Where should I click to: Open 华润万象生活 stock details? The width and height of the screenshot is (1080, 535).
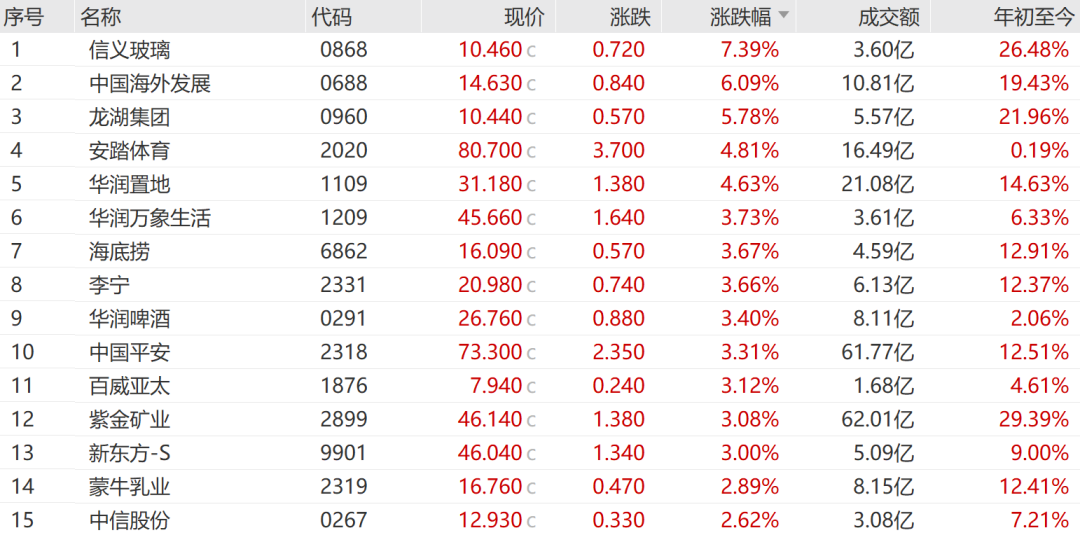pyautogui.click(x=150, y=218)
